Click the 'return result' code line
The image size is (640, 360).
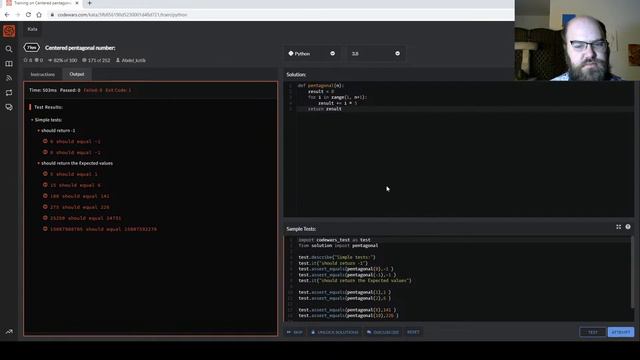(324, 109)
